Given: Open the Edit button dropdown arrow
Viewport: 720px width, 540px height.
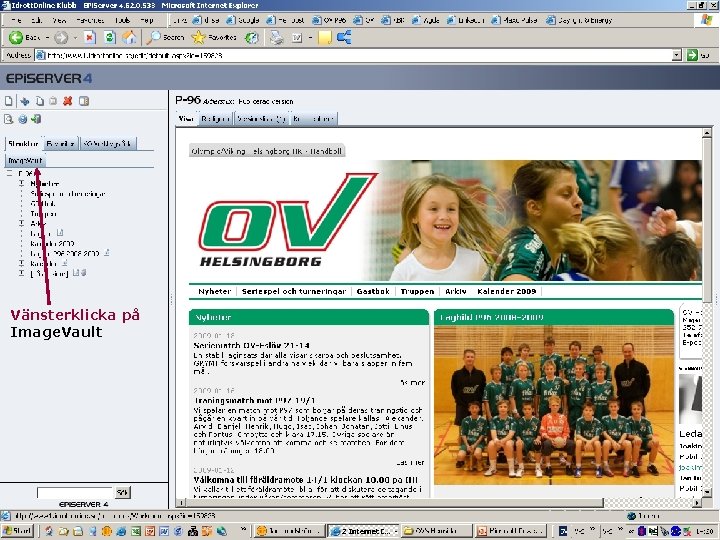Looking at the screenshot, I should point(310,38).
